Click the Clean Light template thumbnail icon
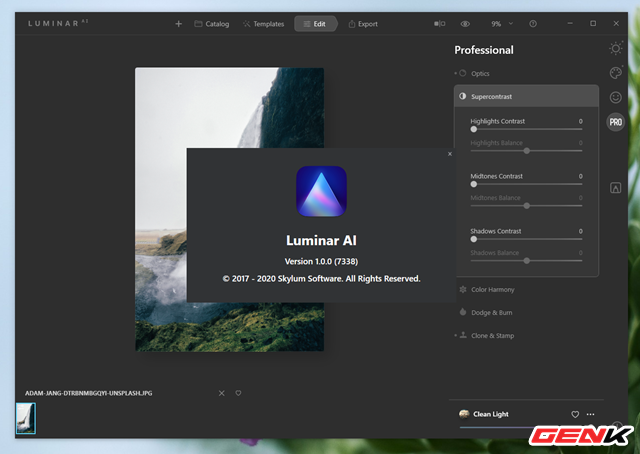This screenshot has height=454, width=640. click(464, 414)
